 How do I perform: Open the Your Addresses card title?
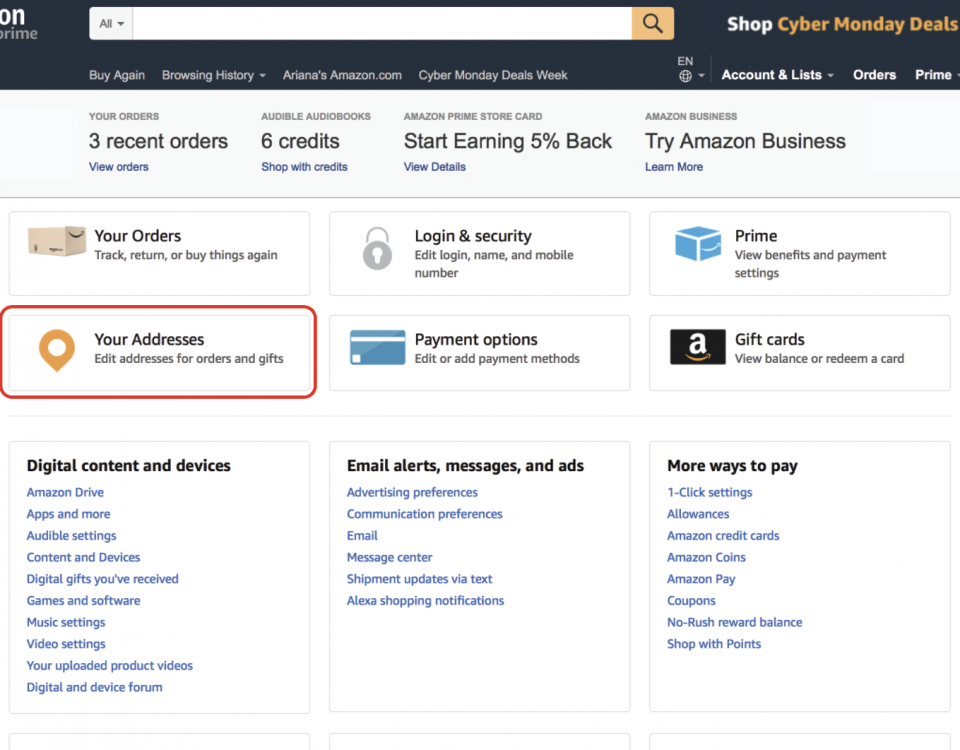click(x=149, y=339)
